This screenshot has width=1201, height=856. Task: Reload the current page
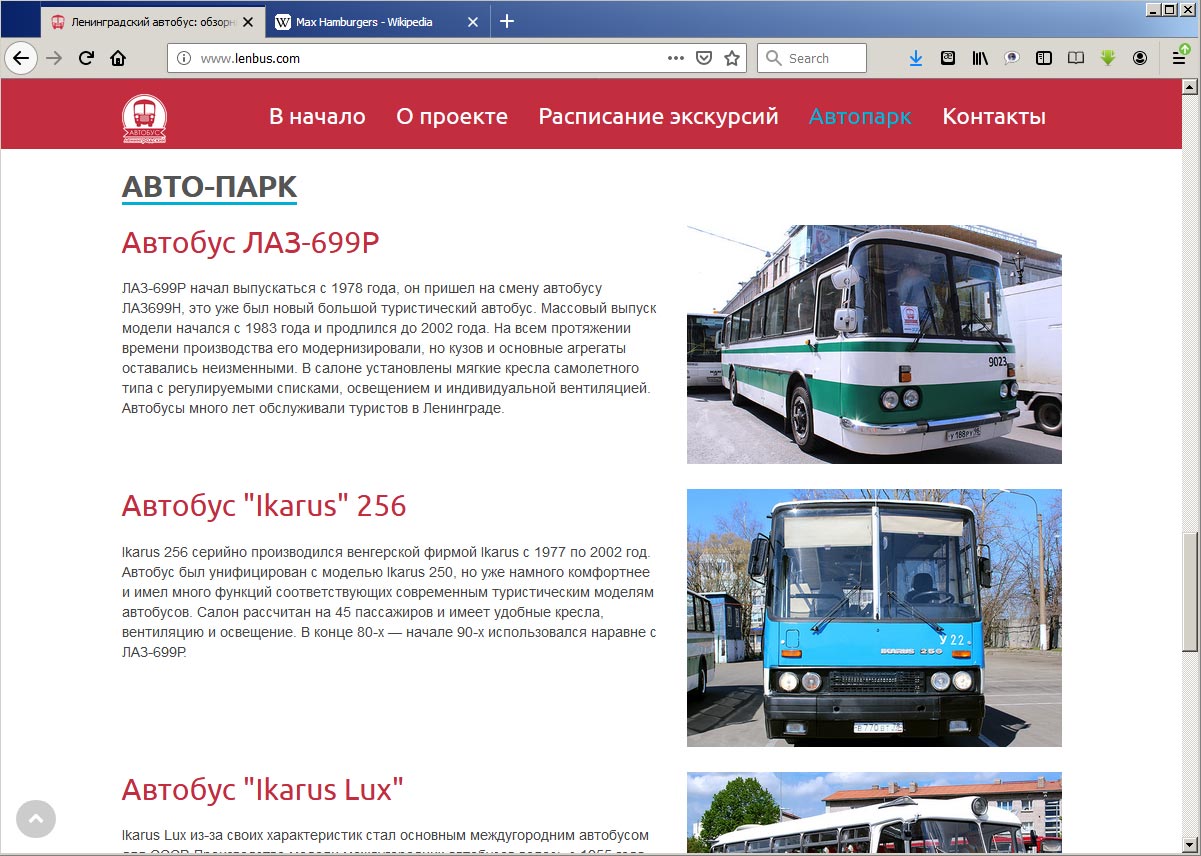point(86,58)
